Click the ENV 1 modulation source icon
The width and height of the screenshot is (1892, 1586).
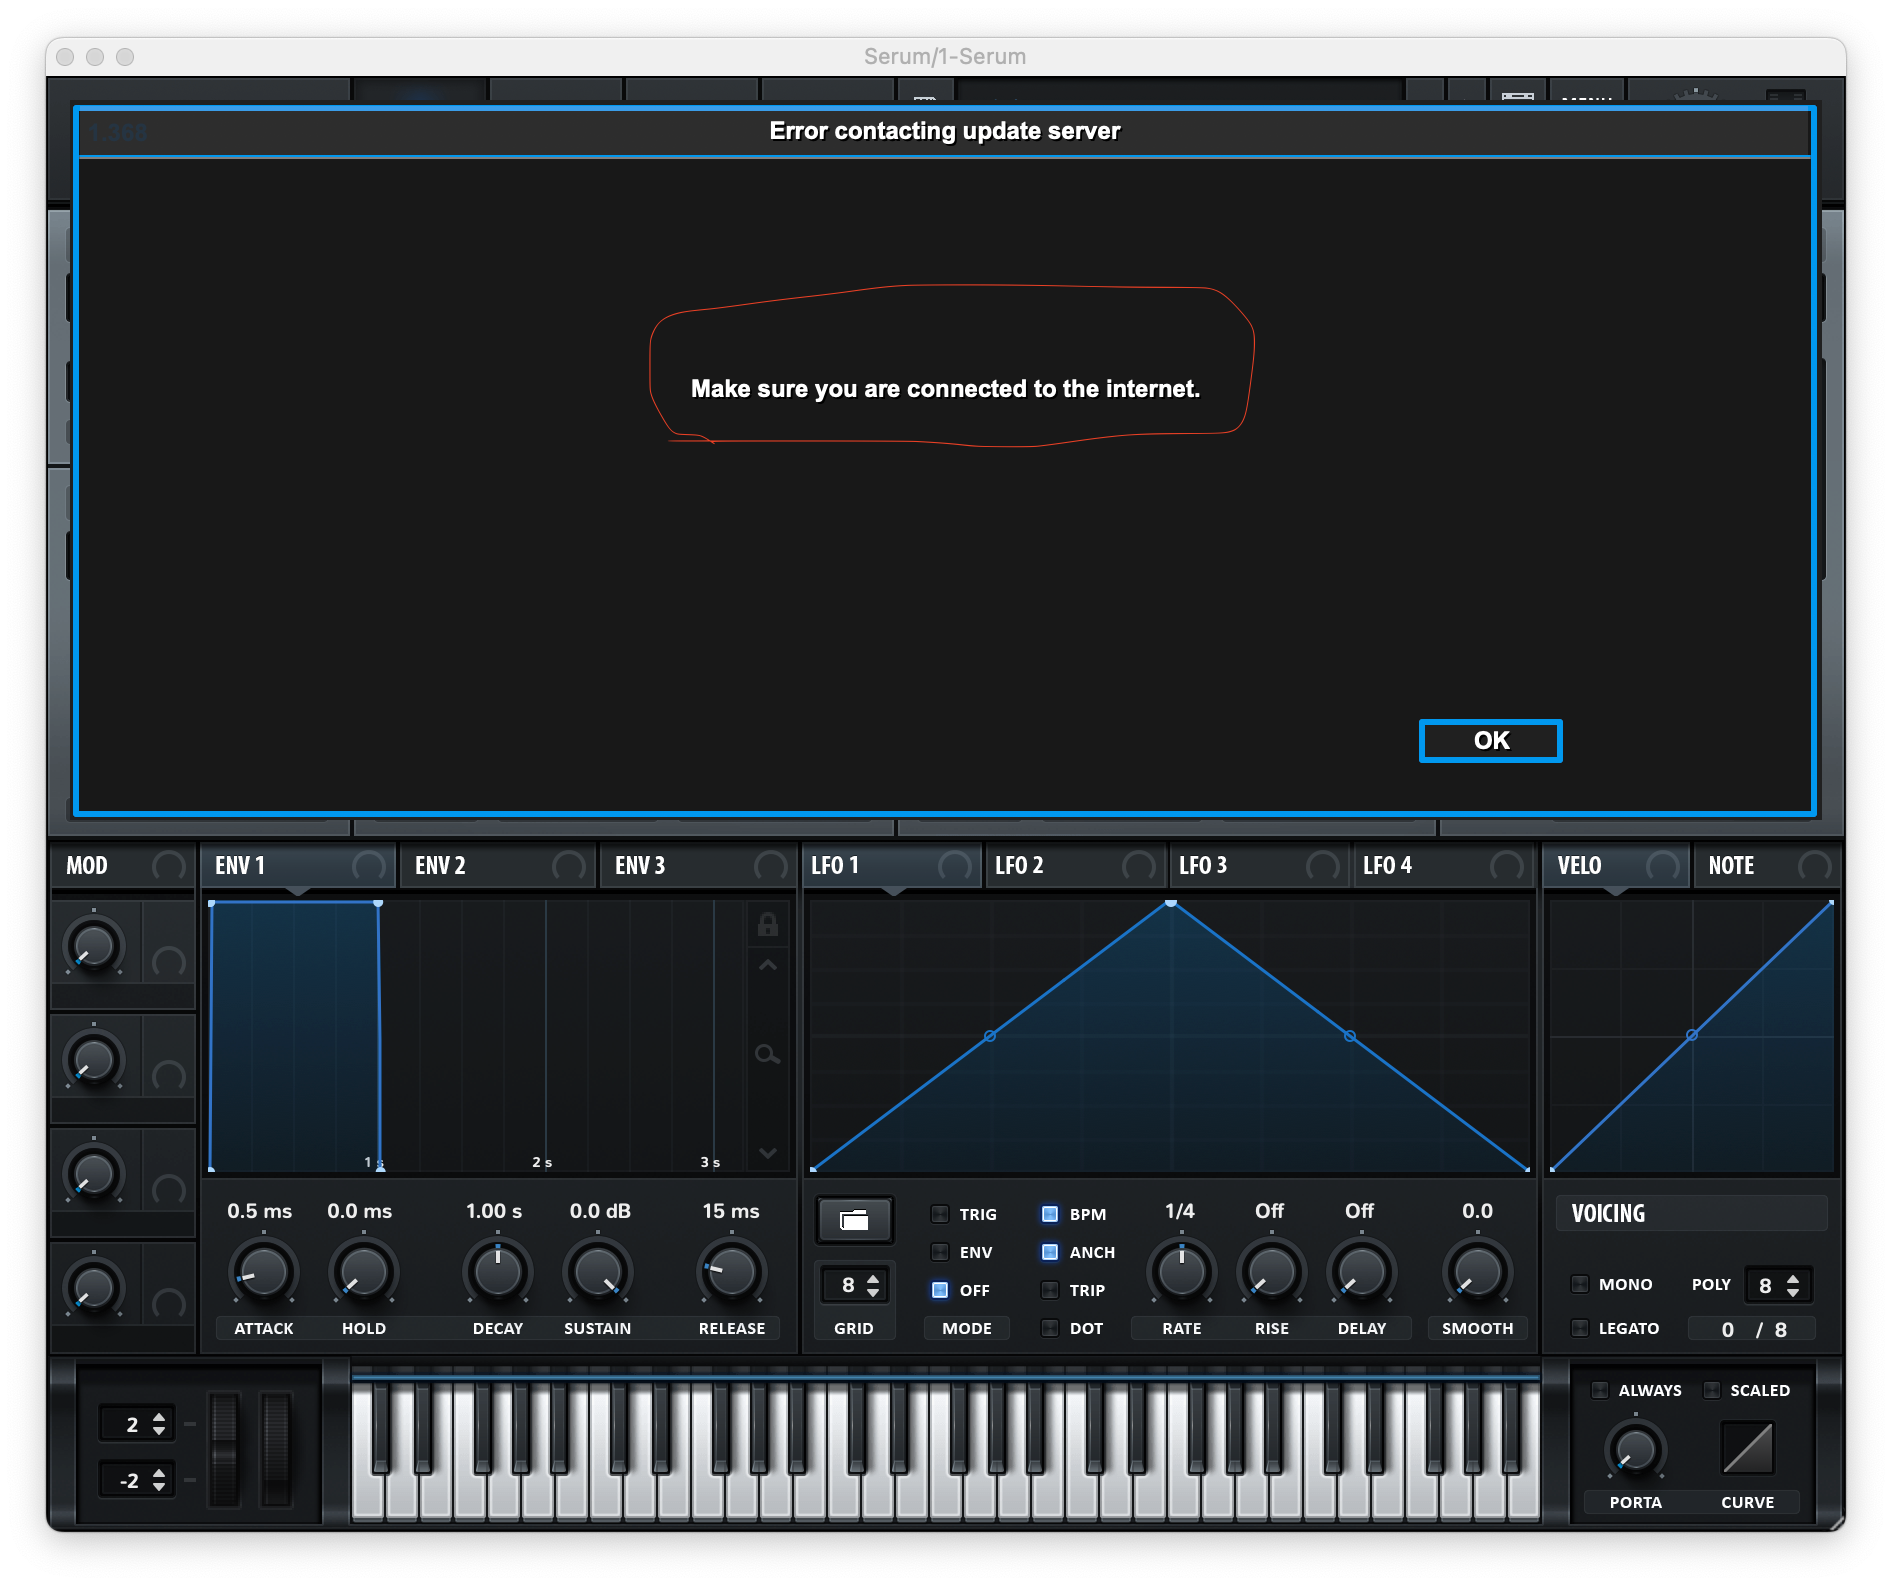(369, 866)
